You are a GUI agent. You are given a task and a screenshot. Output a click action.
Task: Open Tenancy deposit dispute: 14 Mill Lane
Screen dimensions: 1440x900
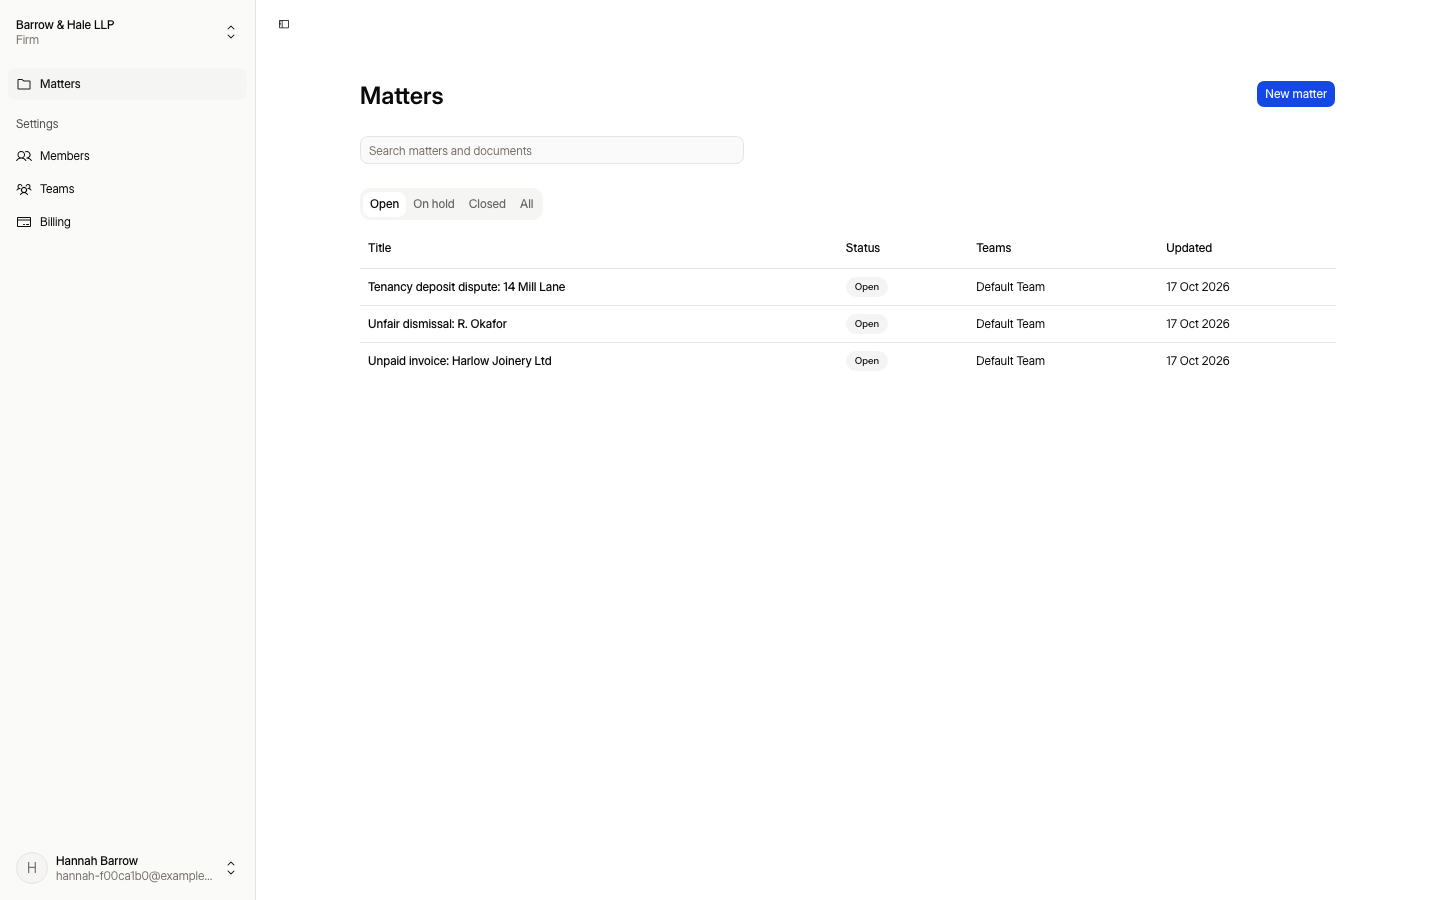click(466, 287)
